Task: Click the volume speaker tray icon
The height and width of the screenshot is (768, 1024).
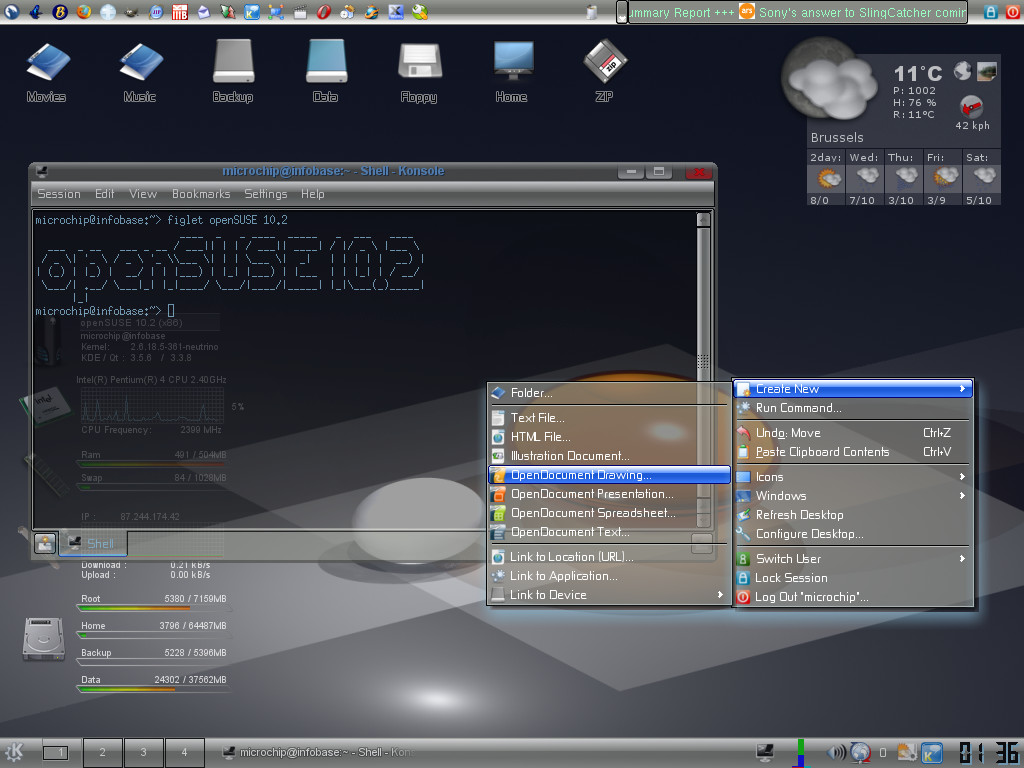Action: click(836, 753)
